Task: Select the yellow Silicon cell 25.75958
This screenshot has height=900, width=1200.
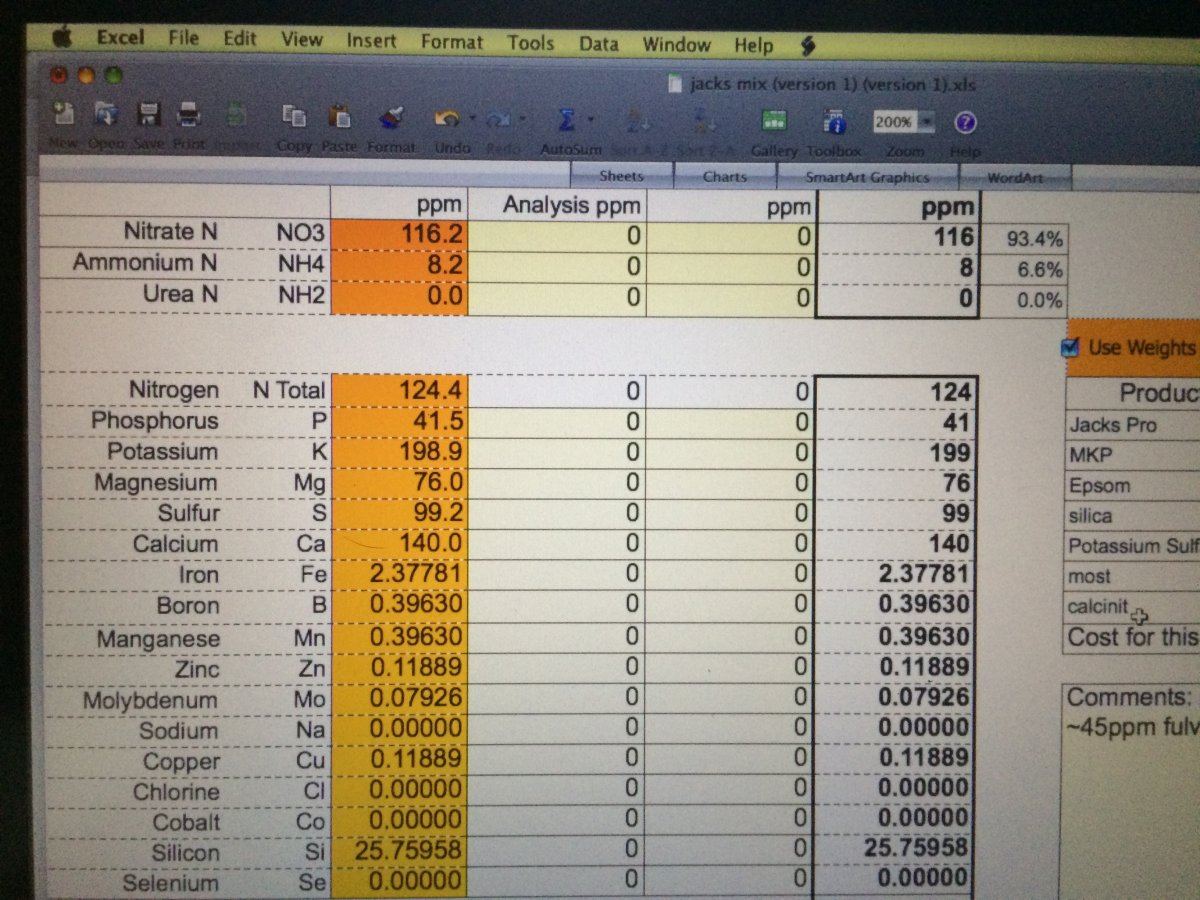Action: point(399,851)
